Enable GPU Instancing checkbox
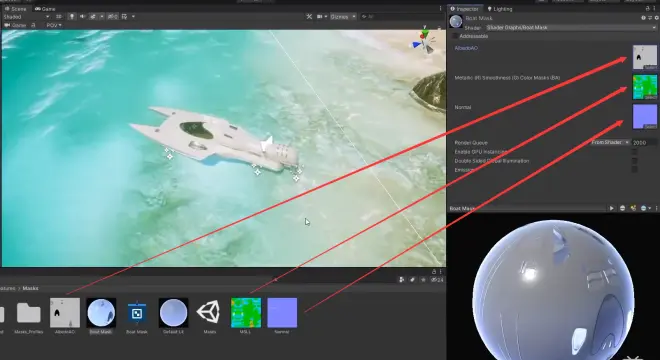 pyautogui.click(x=634, y=152)
